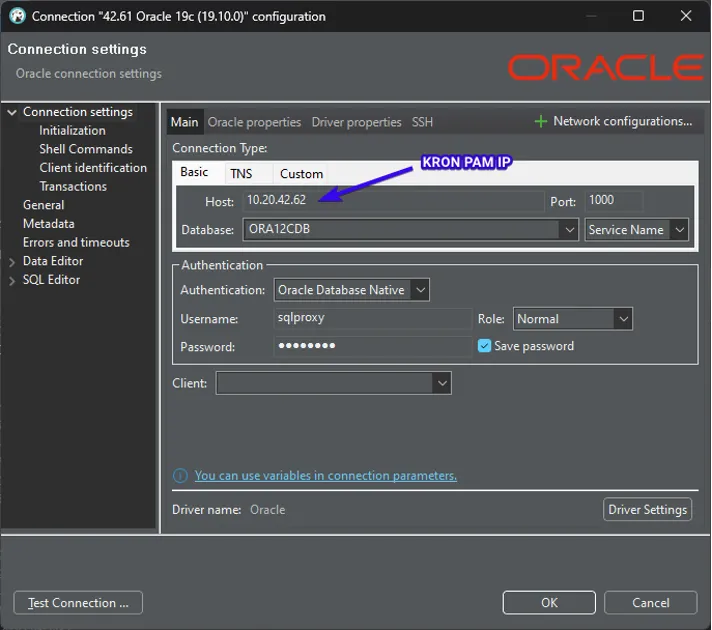Open the variables in connection parameters link

[326, 476]
